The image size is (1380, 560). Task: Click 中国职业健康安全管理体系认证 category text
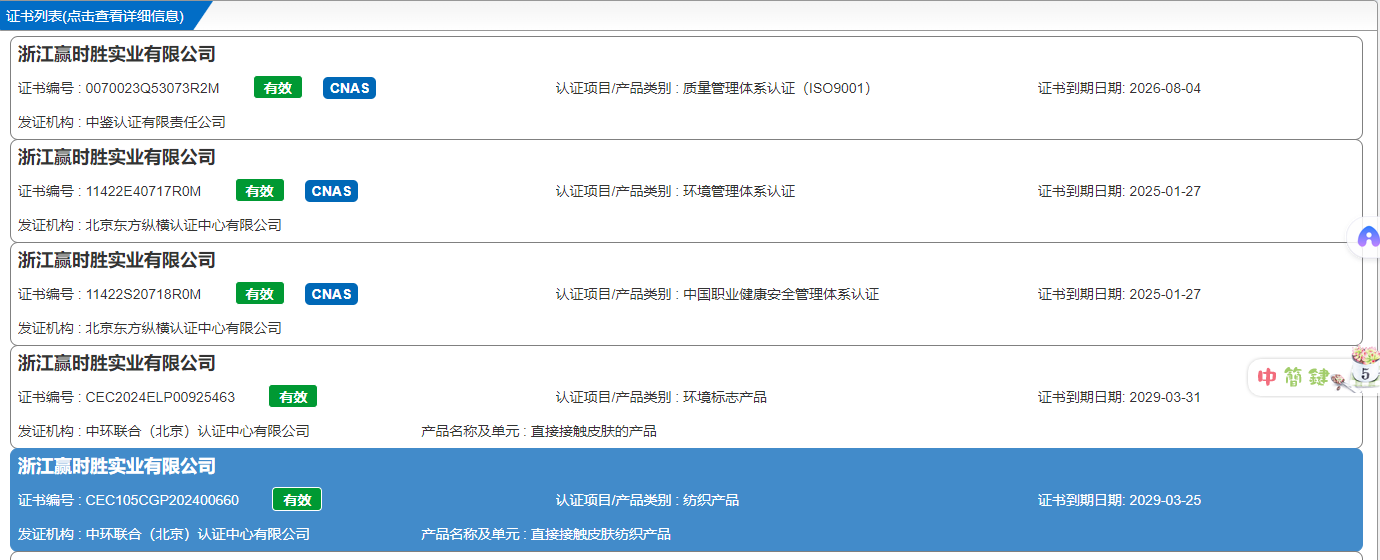(781, 294)
